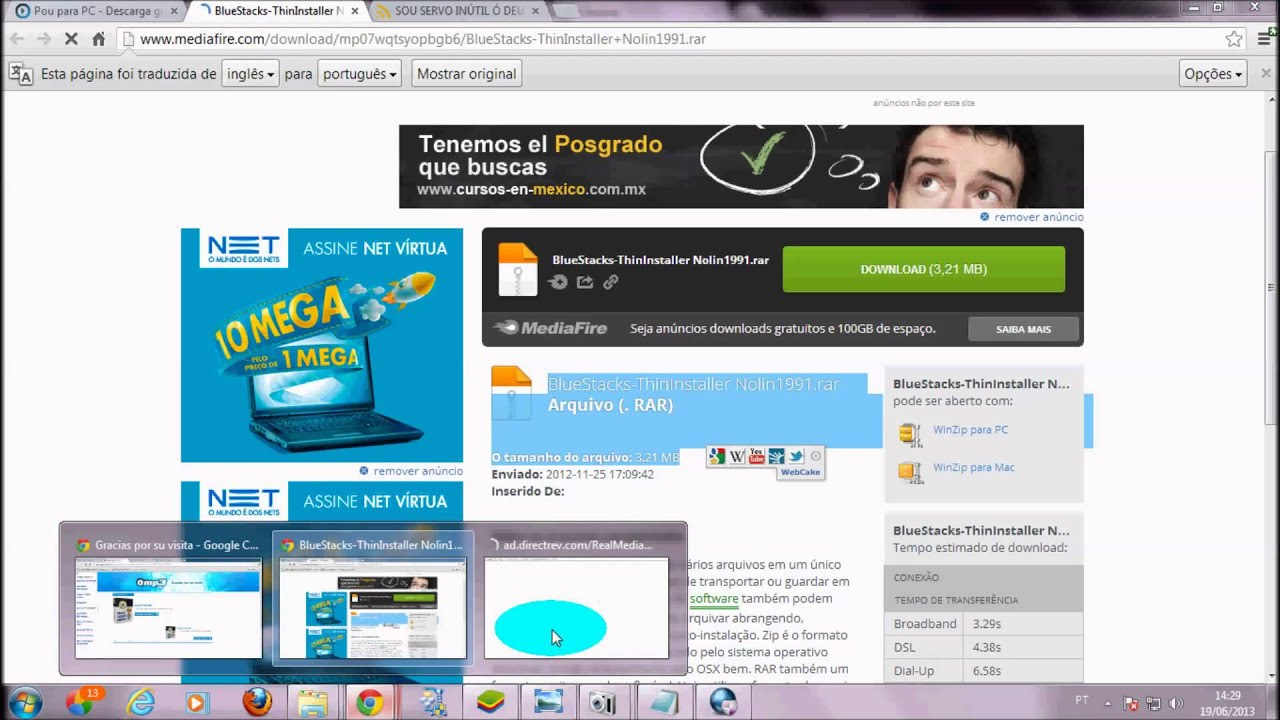
Task: Open Windows Explorer from the taskbar
Action: 313,702
